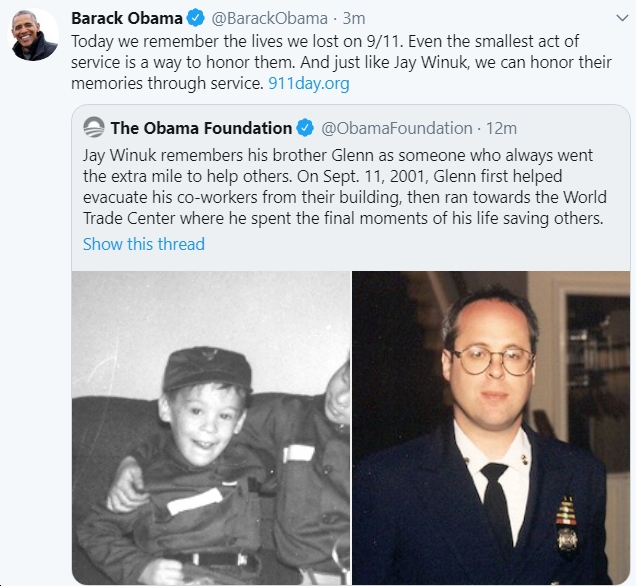This screenshot has height=586, width=636.
Task: Click the child's cap in the left photo
Action: point(207,368)
